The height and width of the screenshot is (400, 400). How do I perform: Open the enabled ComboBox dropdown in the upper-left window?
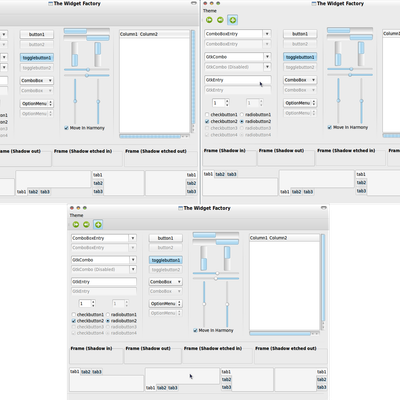[x=37, y=81]
